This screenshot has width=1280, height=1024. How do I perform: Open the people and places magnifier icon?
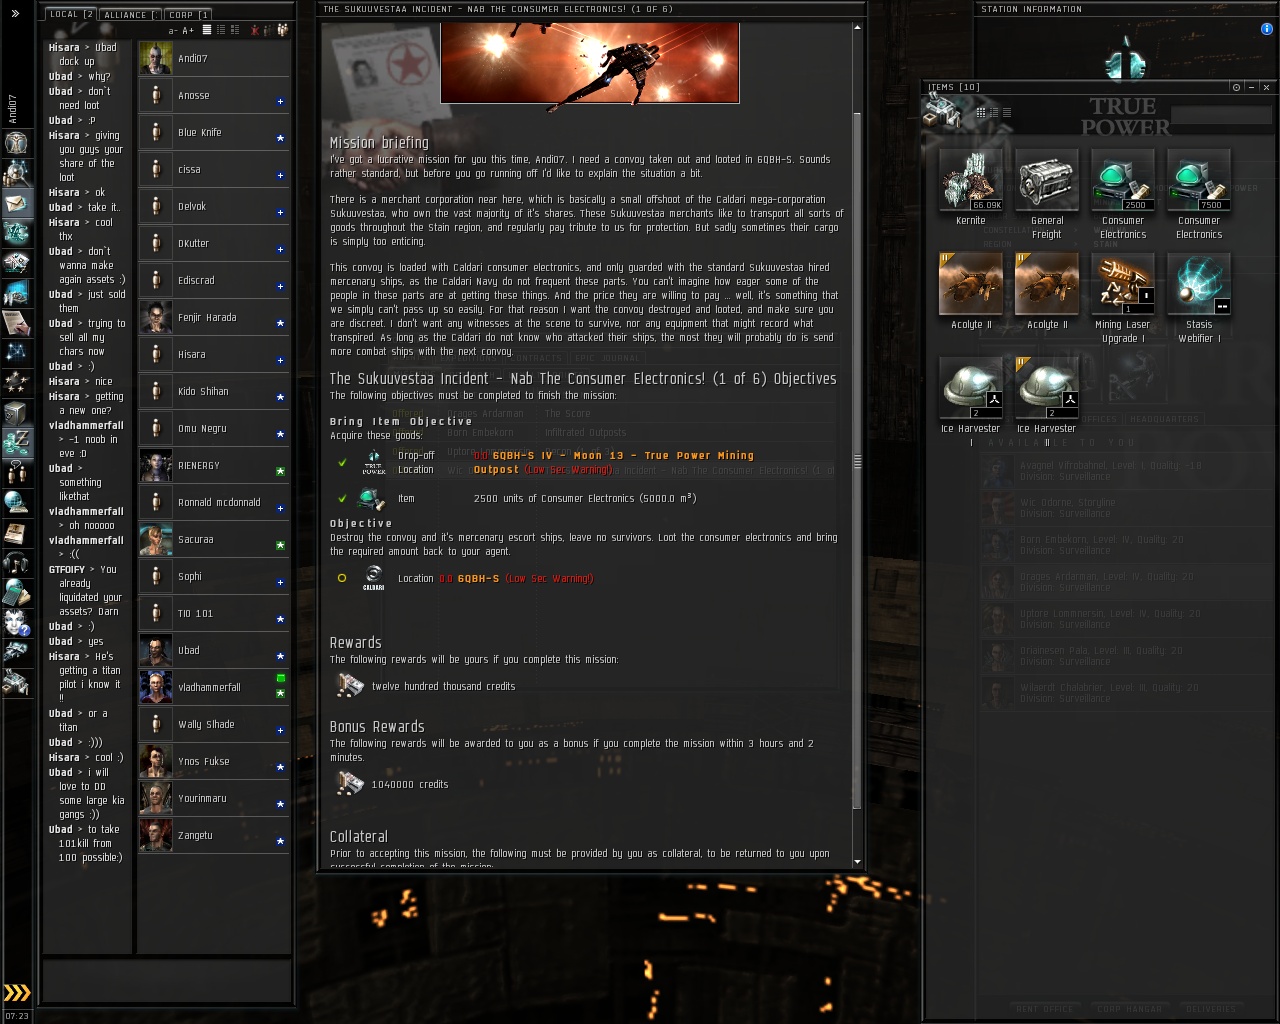pos(15,172)
